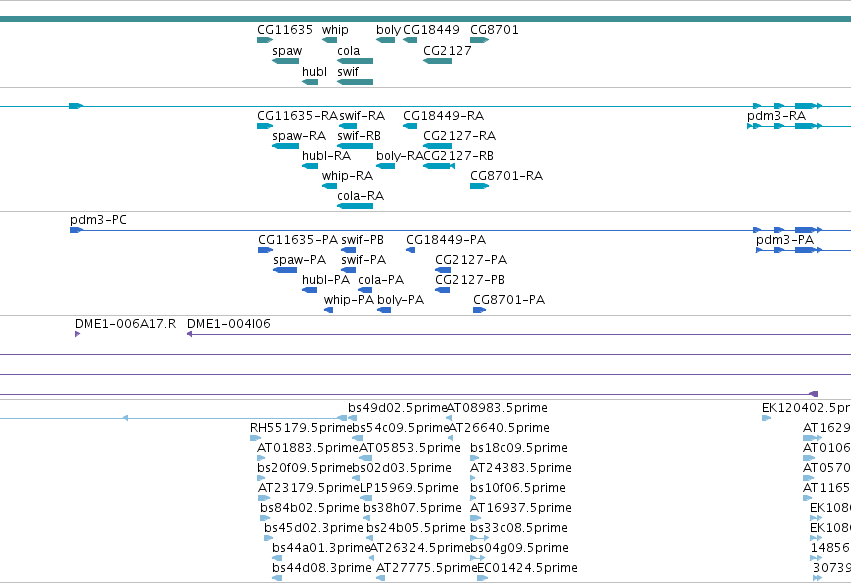Select the AT16937.5prime EST label
Image resolution: width=851 pixels, height=583 pixels.
tap(520, 509)
